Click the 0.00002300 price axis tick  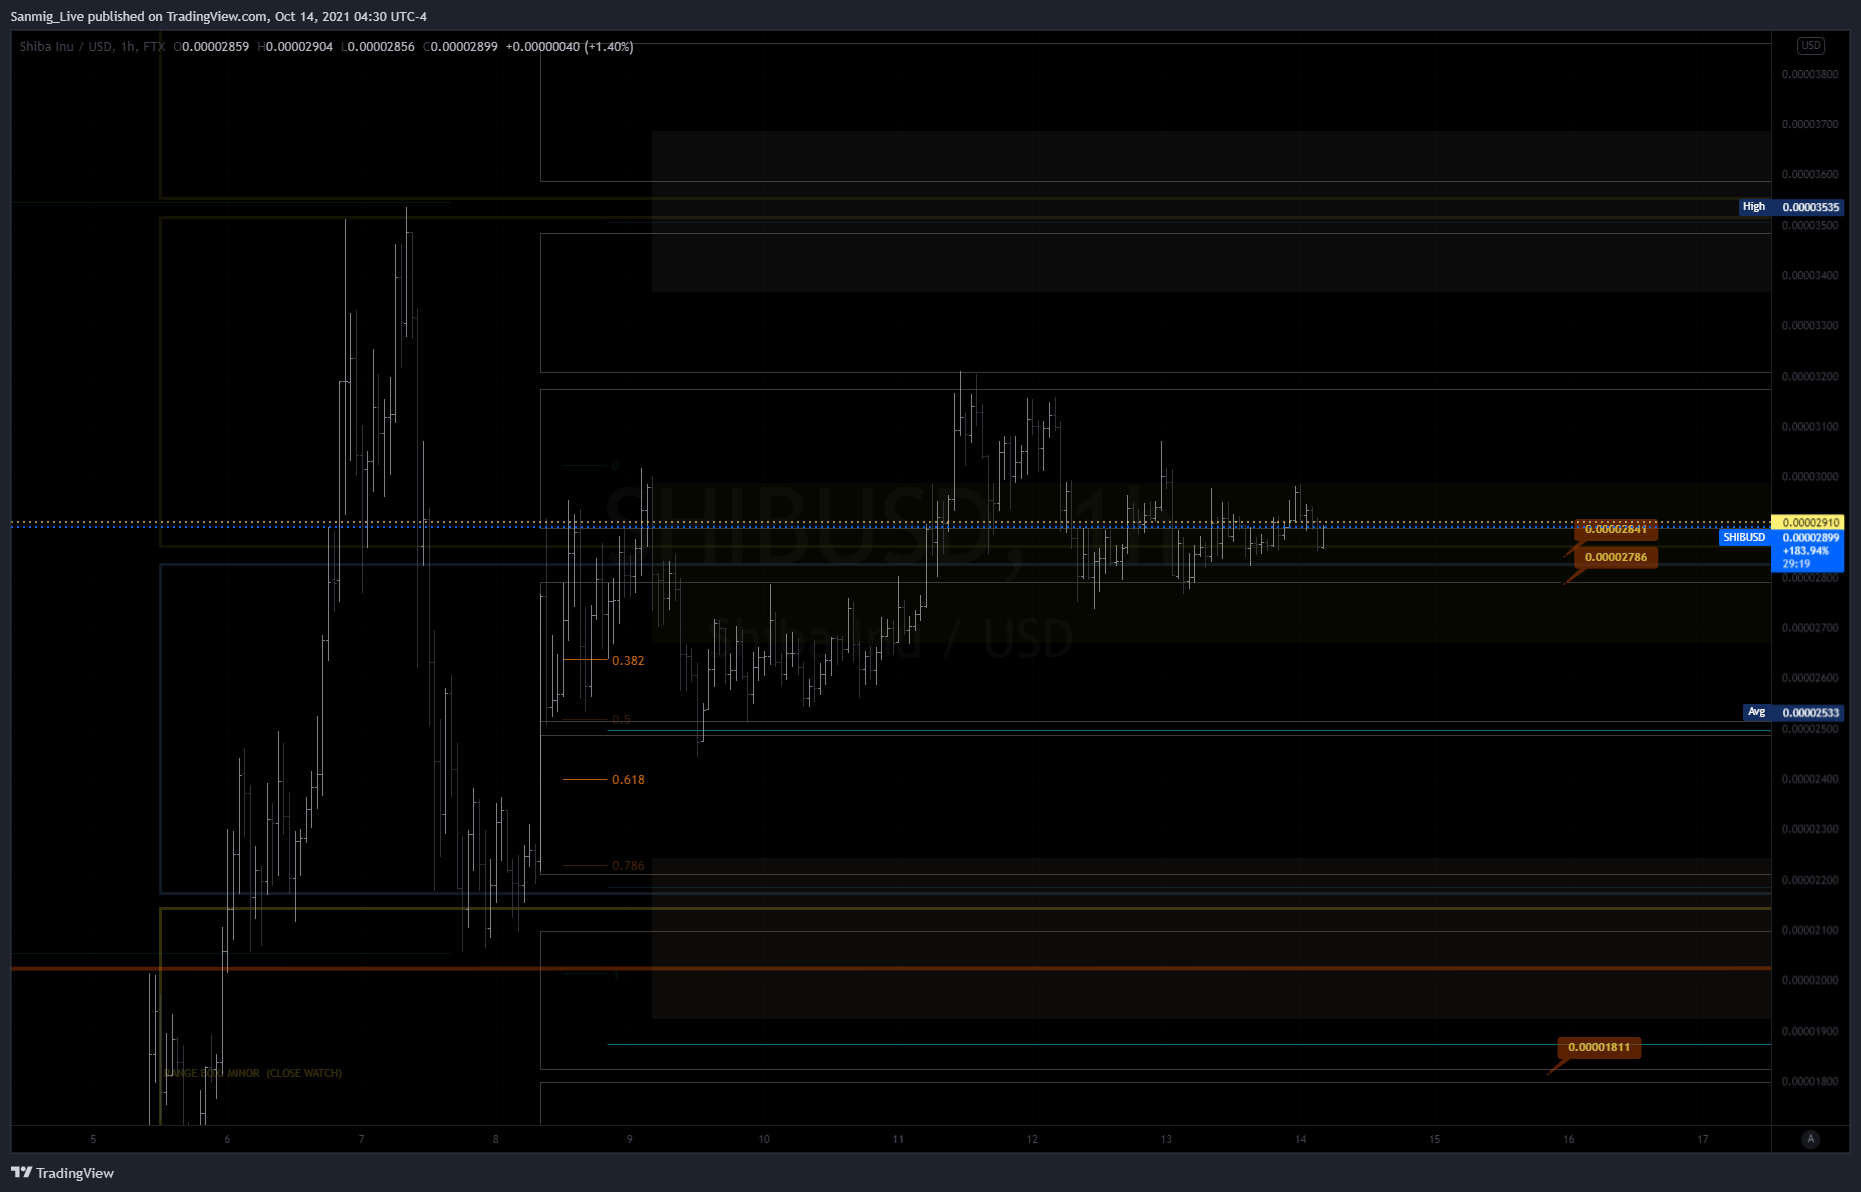[x=1810, y=828]
